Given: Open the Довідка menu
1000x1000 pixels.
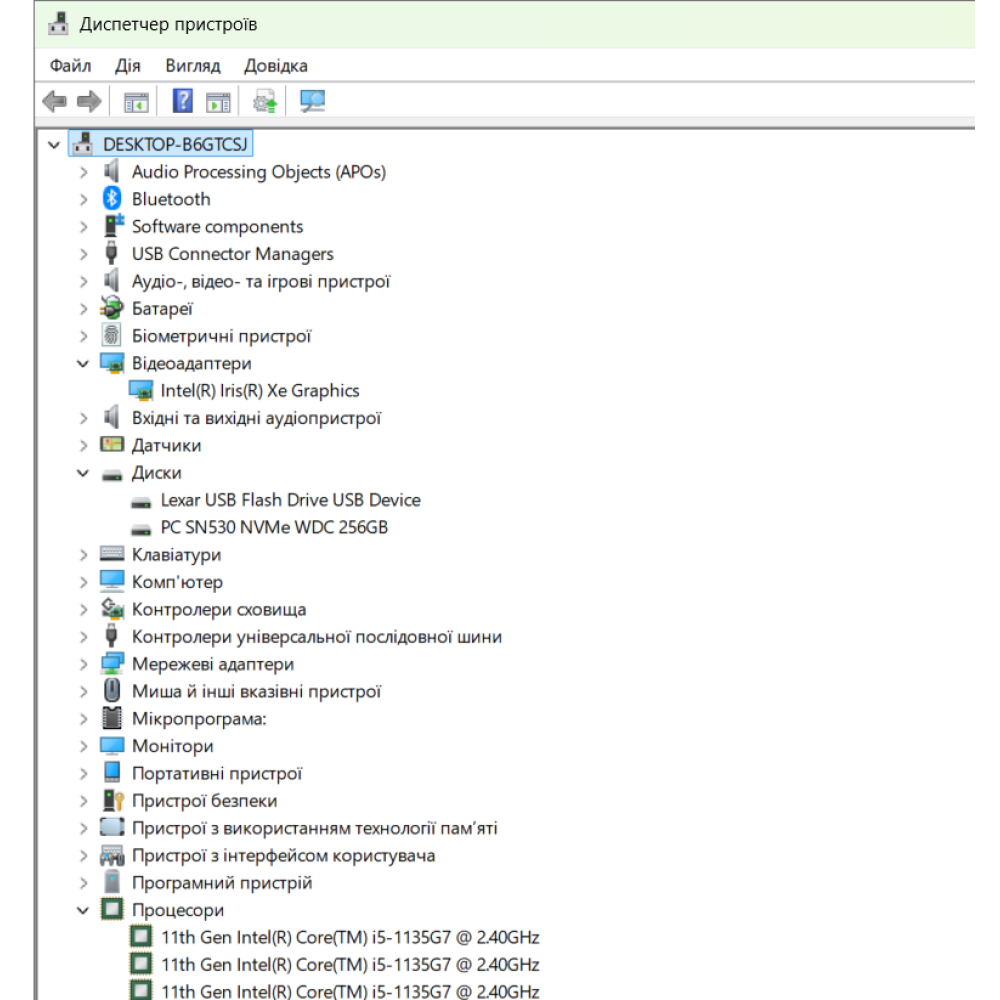Looking at the screenshot, I should 276,66.
